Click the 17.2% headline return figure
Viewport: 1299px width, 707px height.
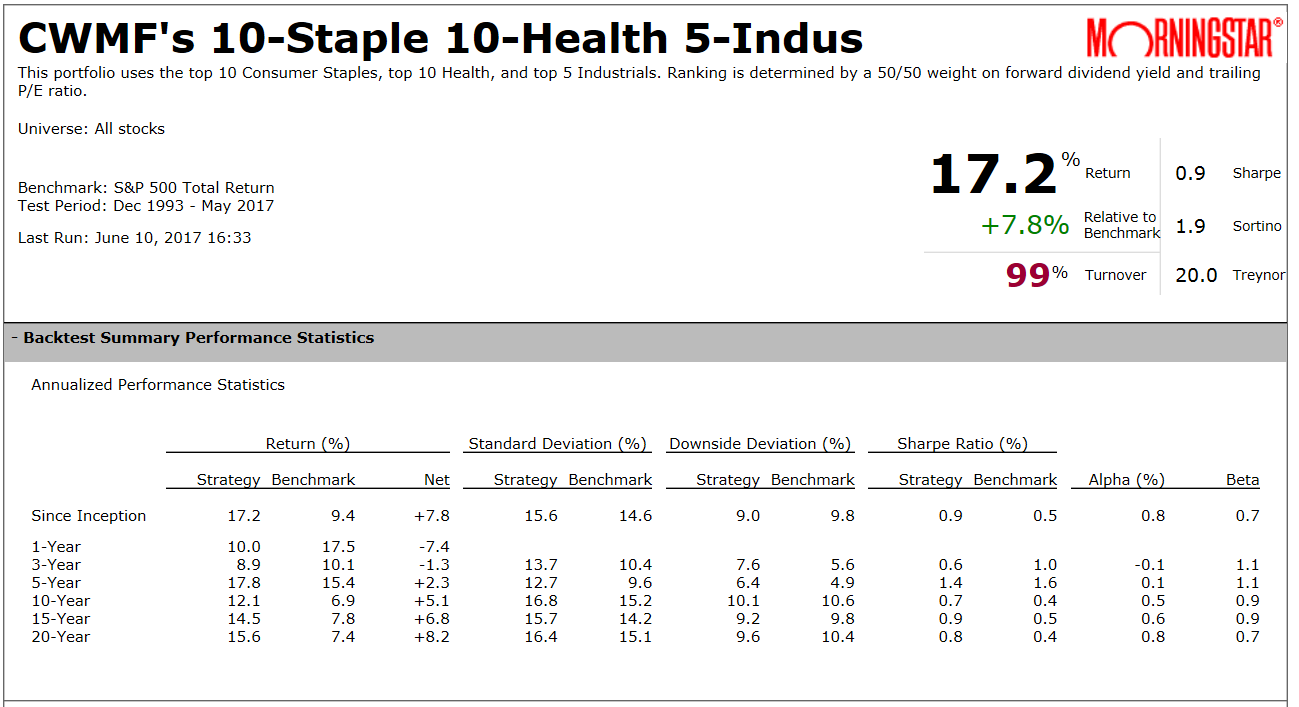pos(993,174)
